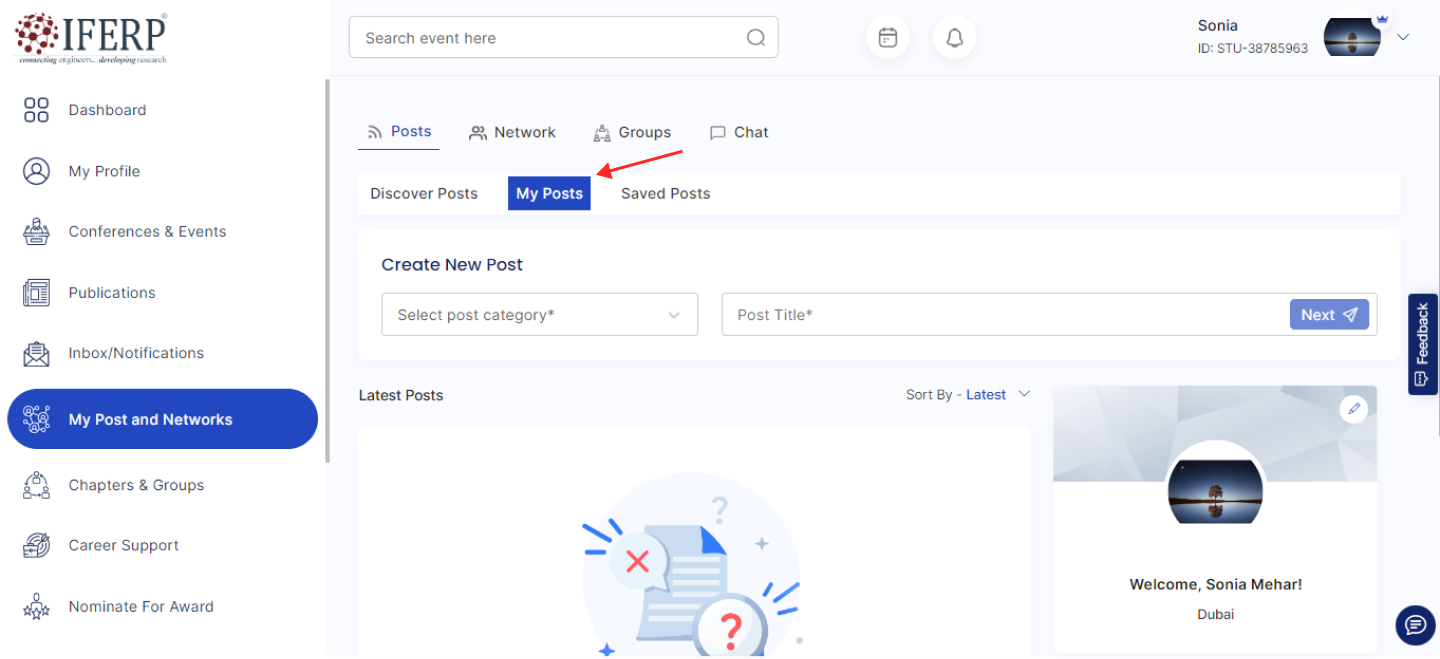
Task: Click the Publications sidebar icon
Action: point(36,293)
